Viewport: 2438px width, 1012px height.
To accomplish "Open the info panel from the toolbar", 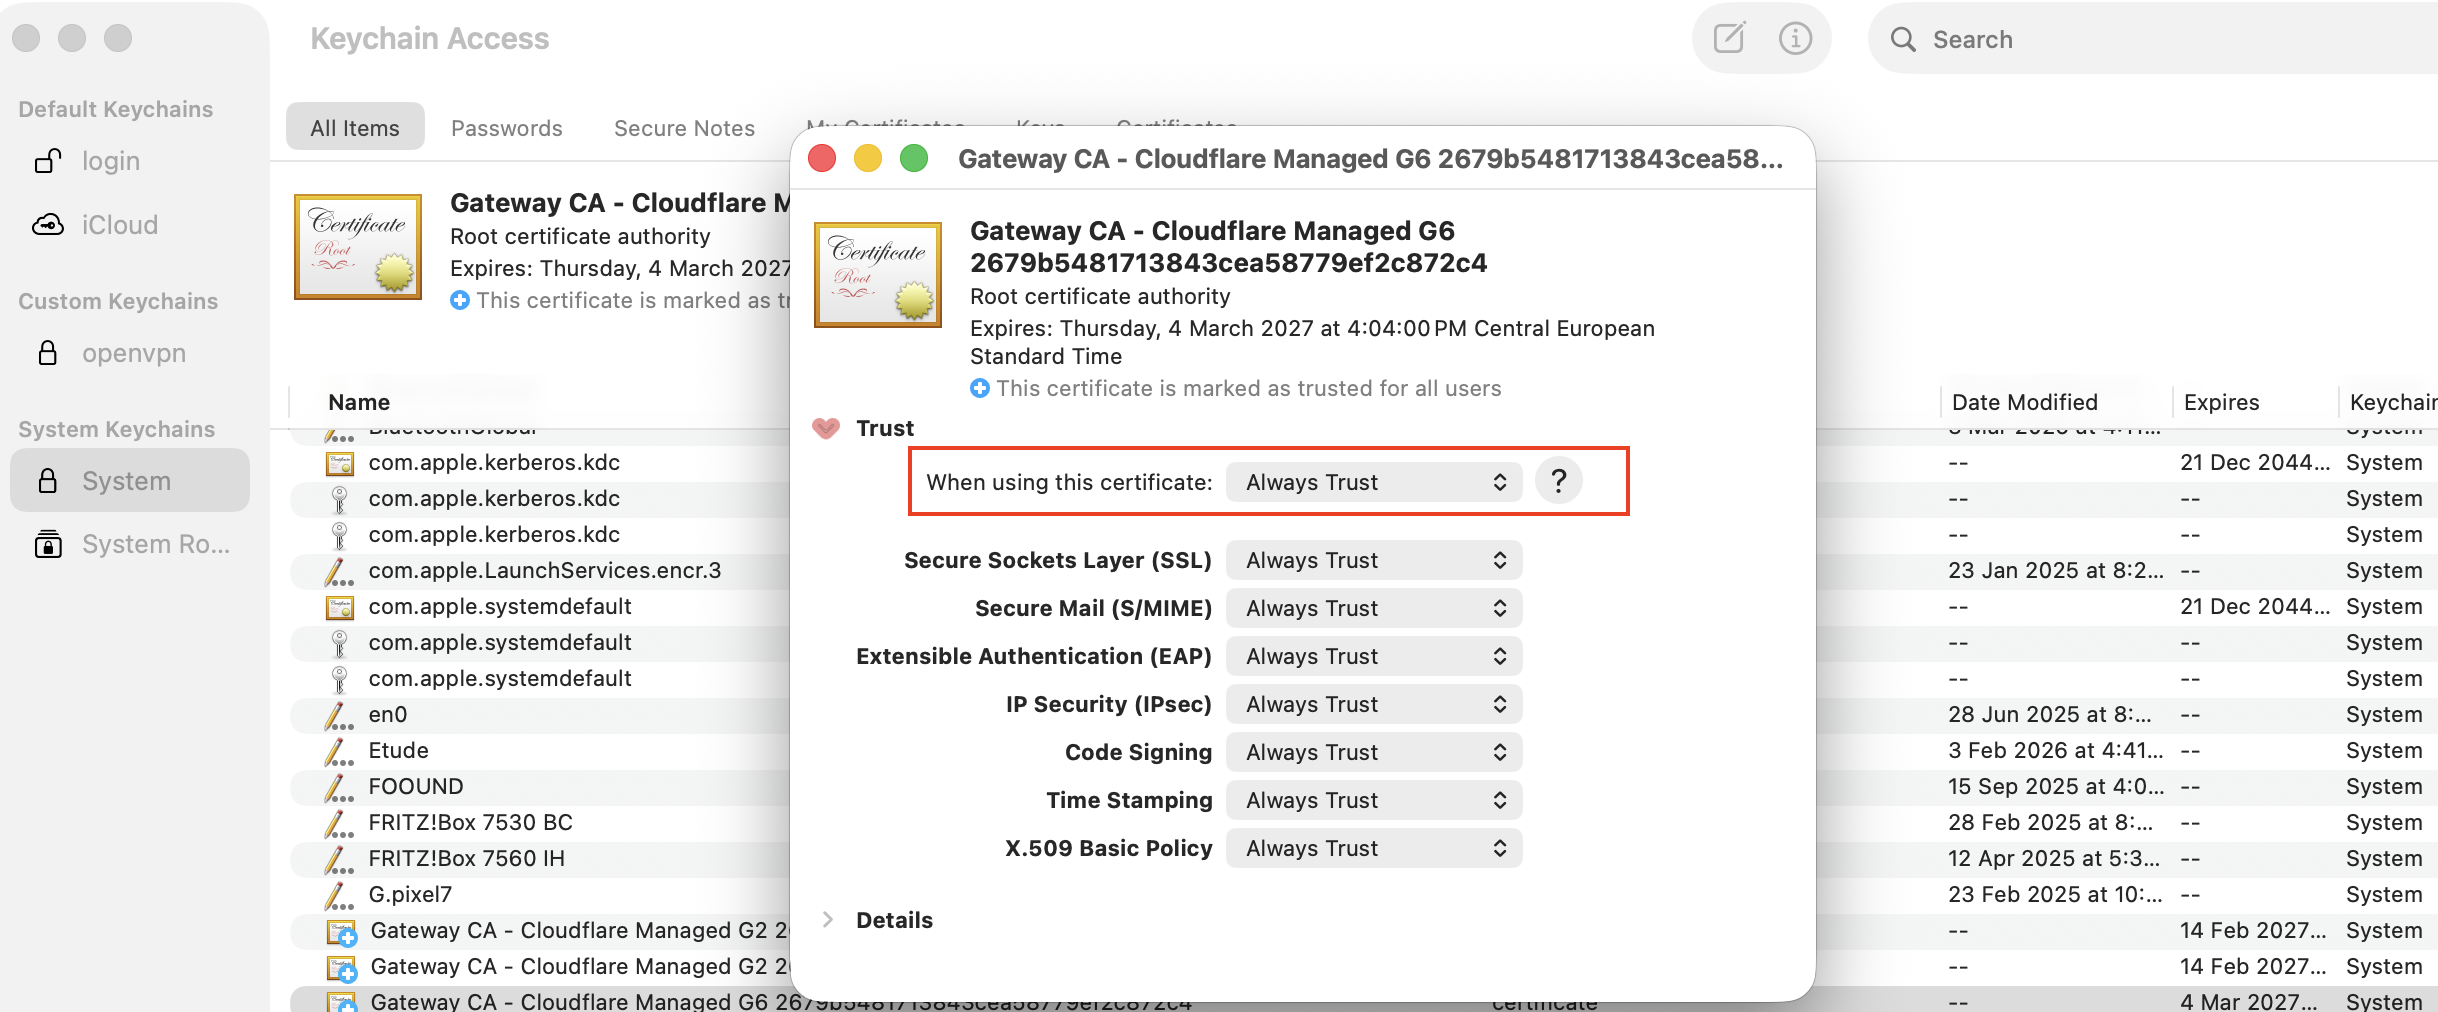I will (1794, 38).
